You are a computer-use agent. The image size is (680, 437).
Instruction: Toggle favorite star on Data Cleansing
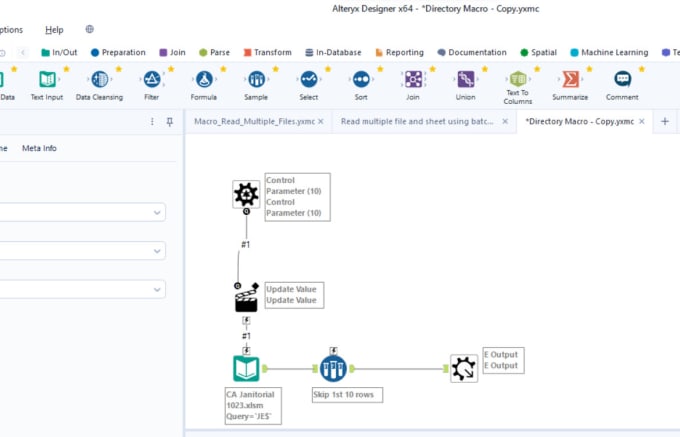[x=119, y=69]
